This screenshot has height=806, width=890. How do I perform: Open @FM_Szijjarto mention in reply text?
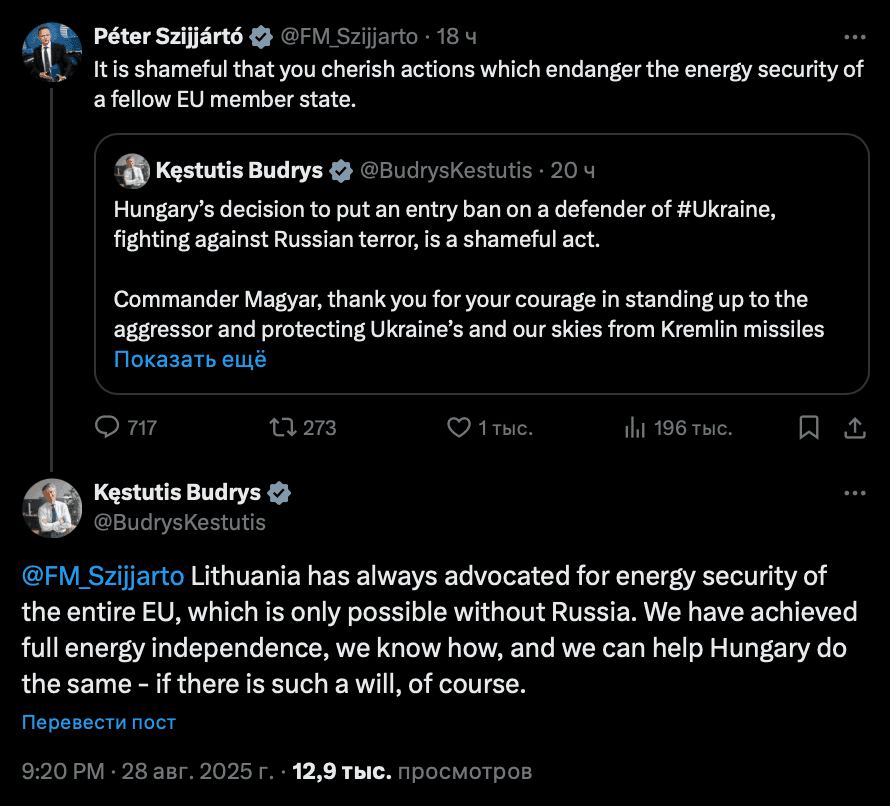tap(103, 576)
